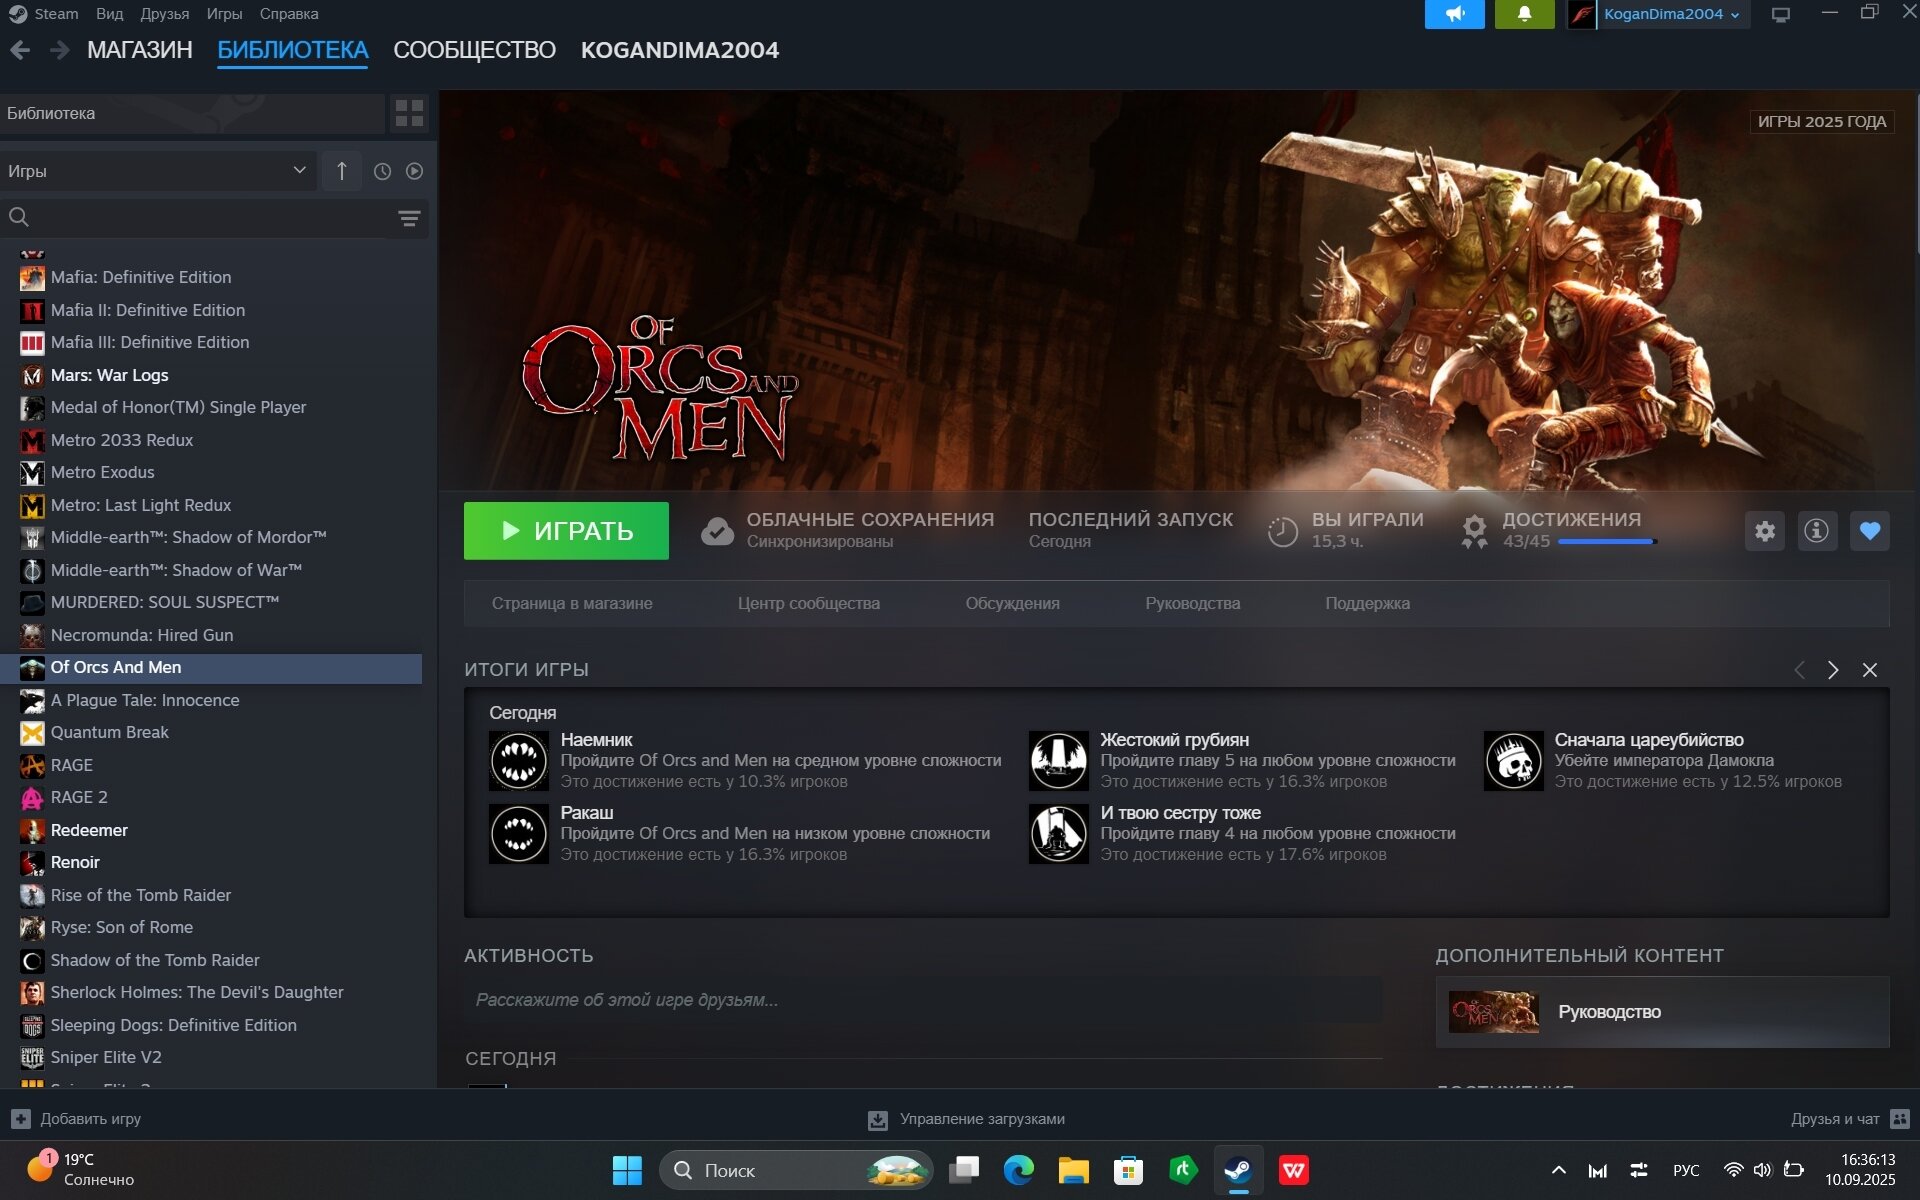Screen dimensions: 1920x1200
Task: Open Центр сообщества link
Action: coord(809,604)
